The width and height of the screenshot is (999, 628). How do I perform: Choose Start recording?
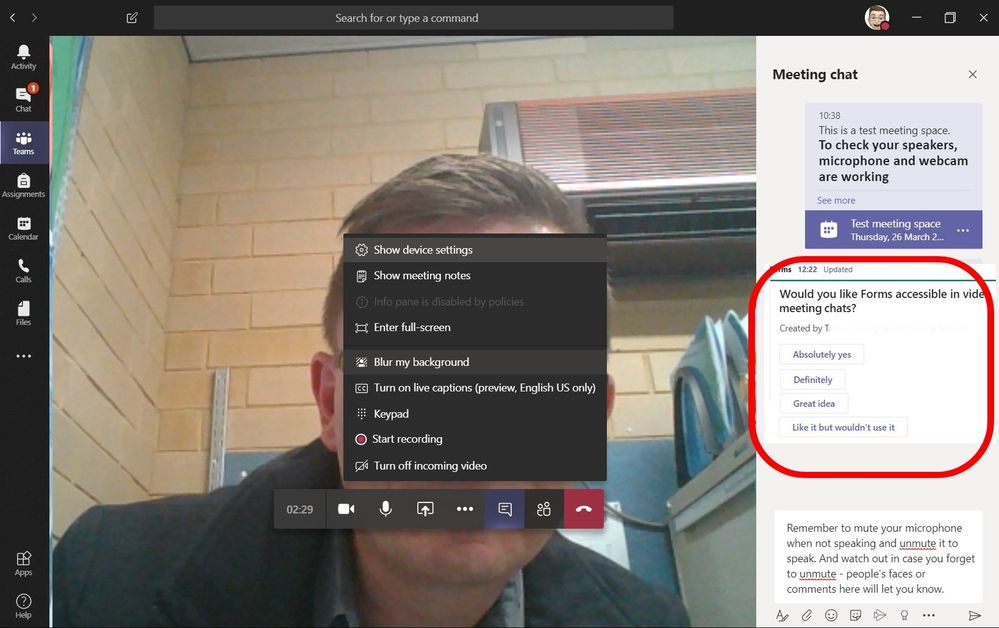tap(475, 439)
